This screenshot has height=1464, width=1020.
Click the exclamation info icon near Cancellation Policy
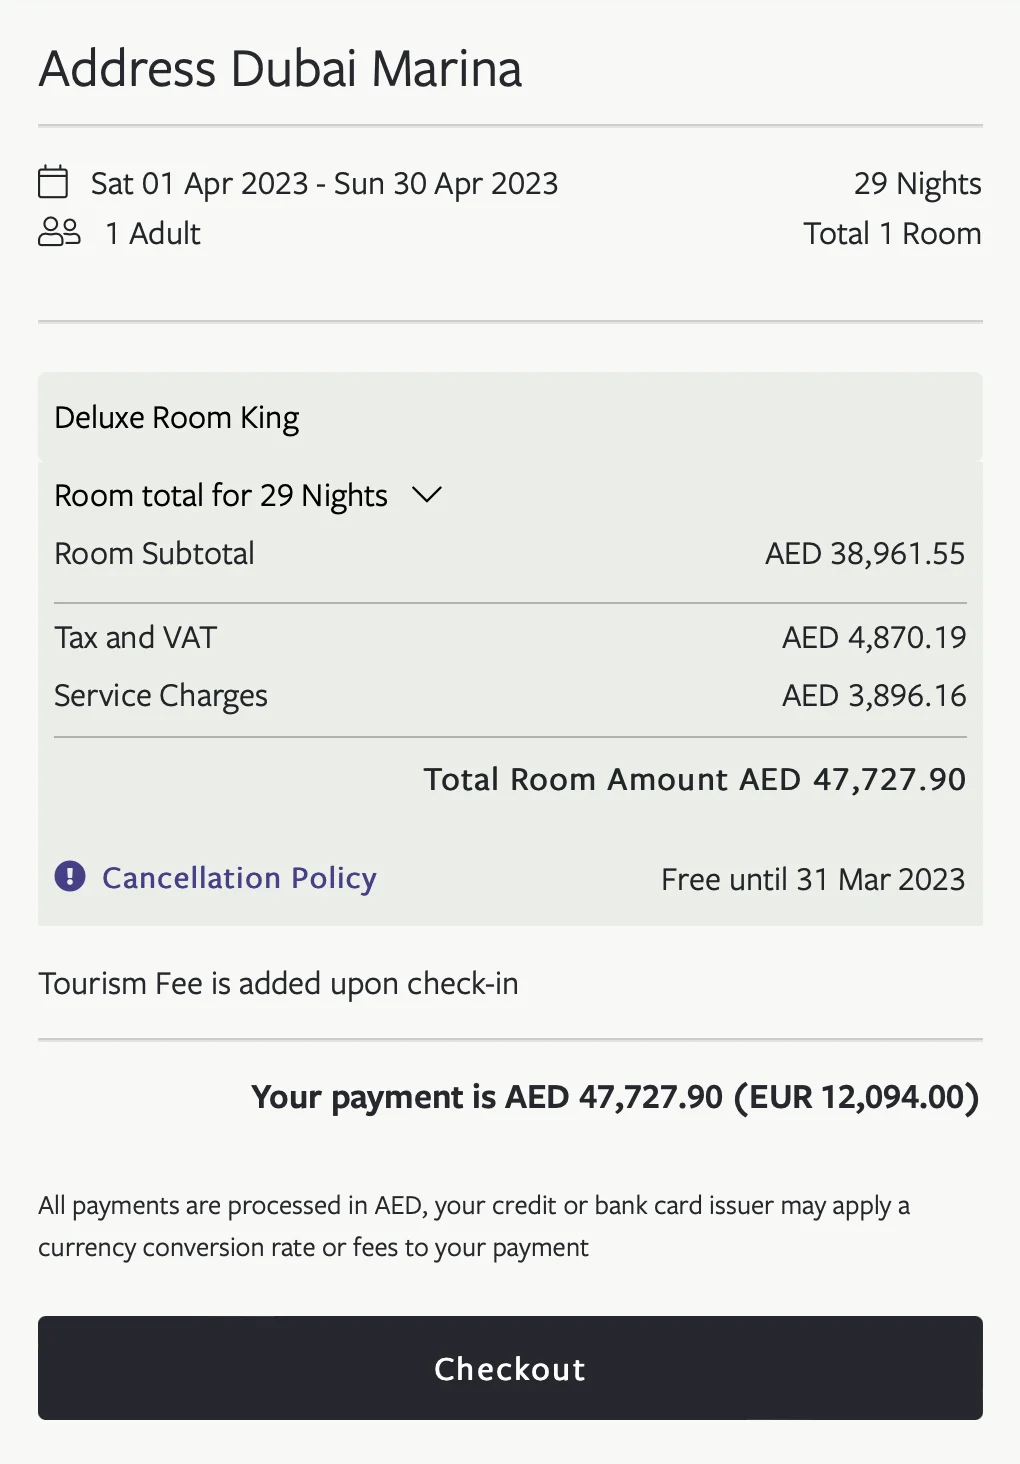click(70, 877)
